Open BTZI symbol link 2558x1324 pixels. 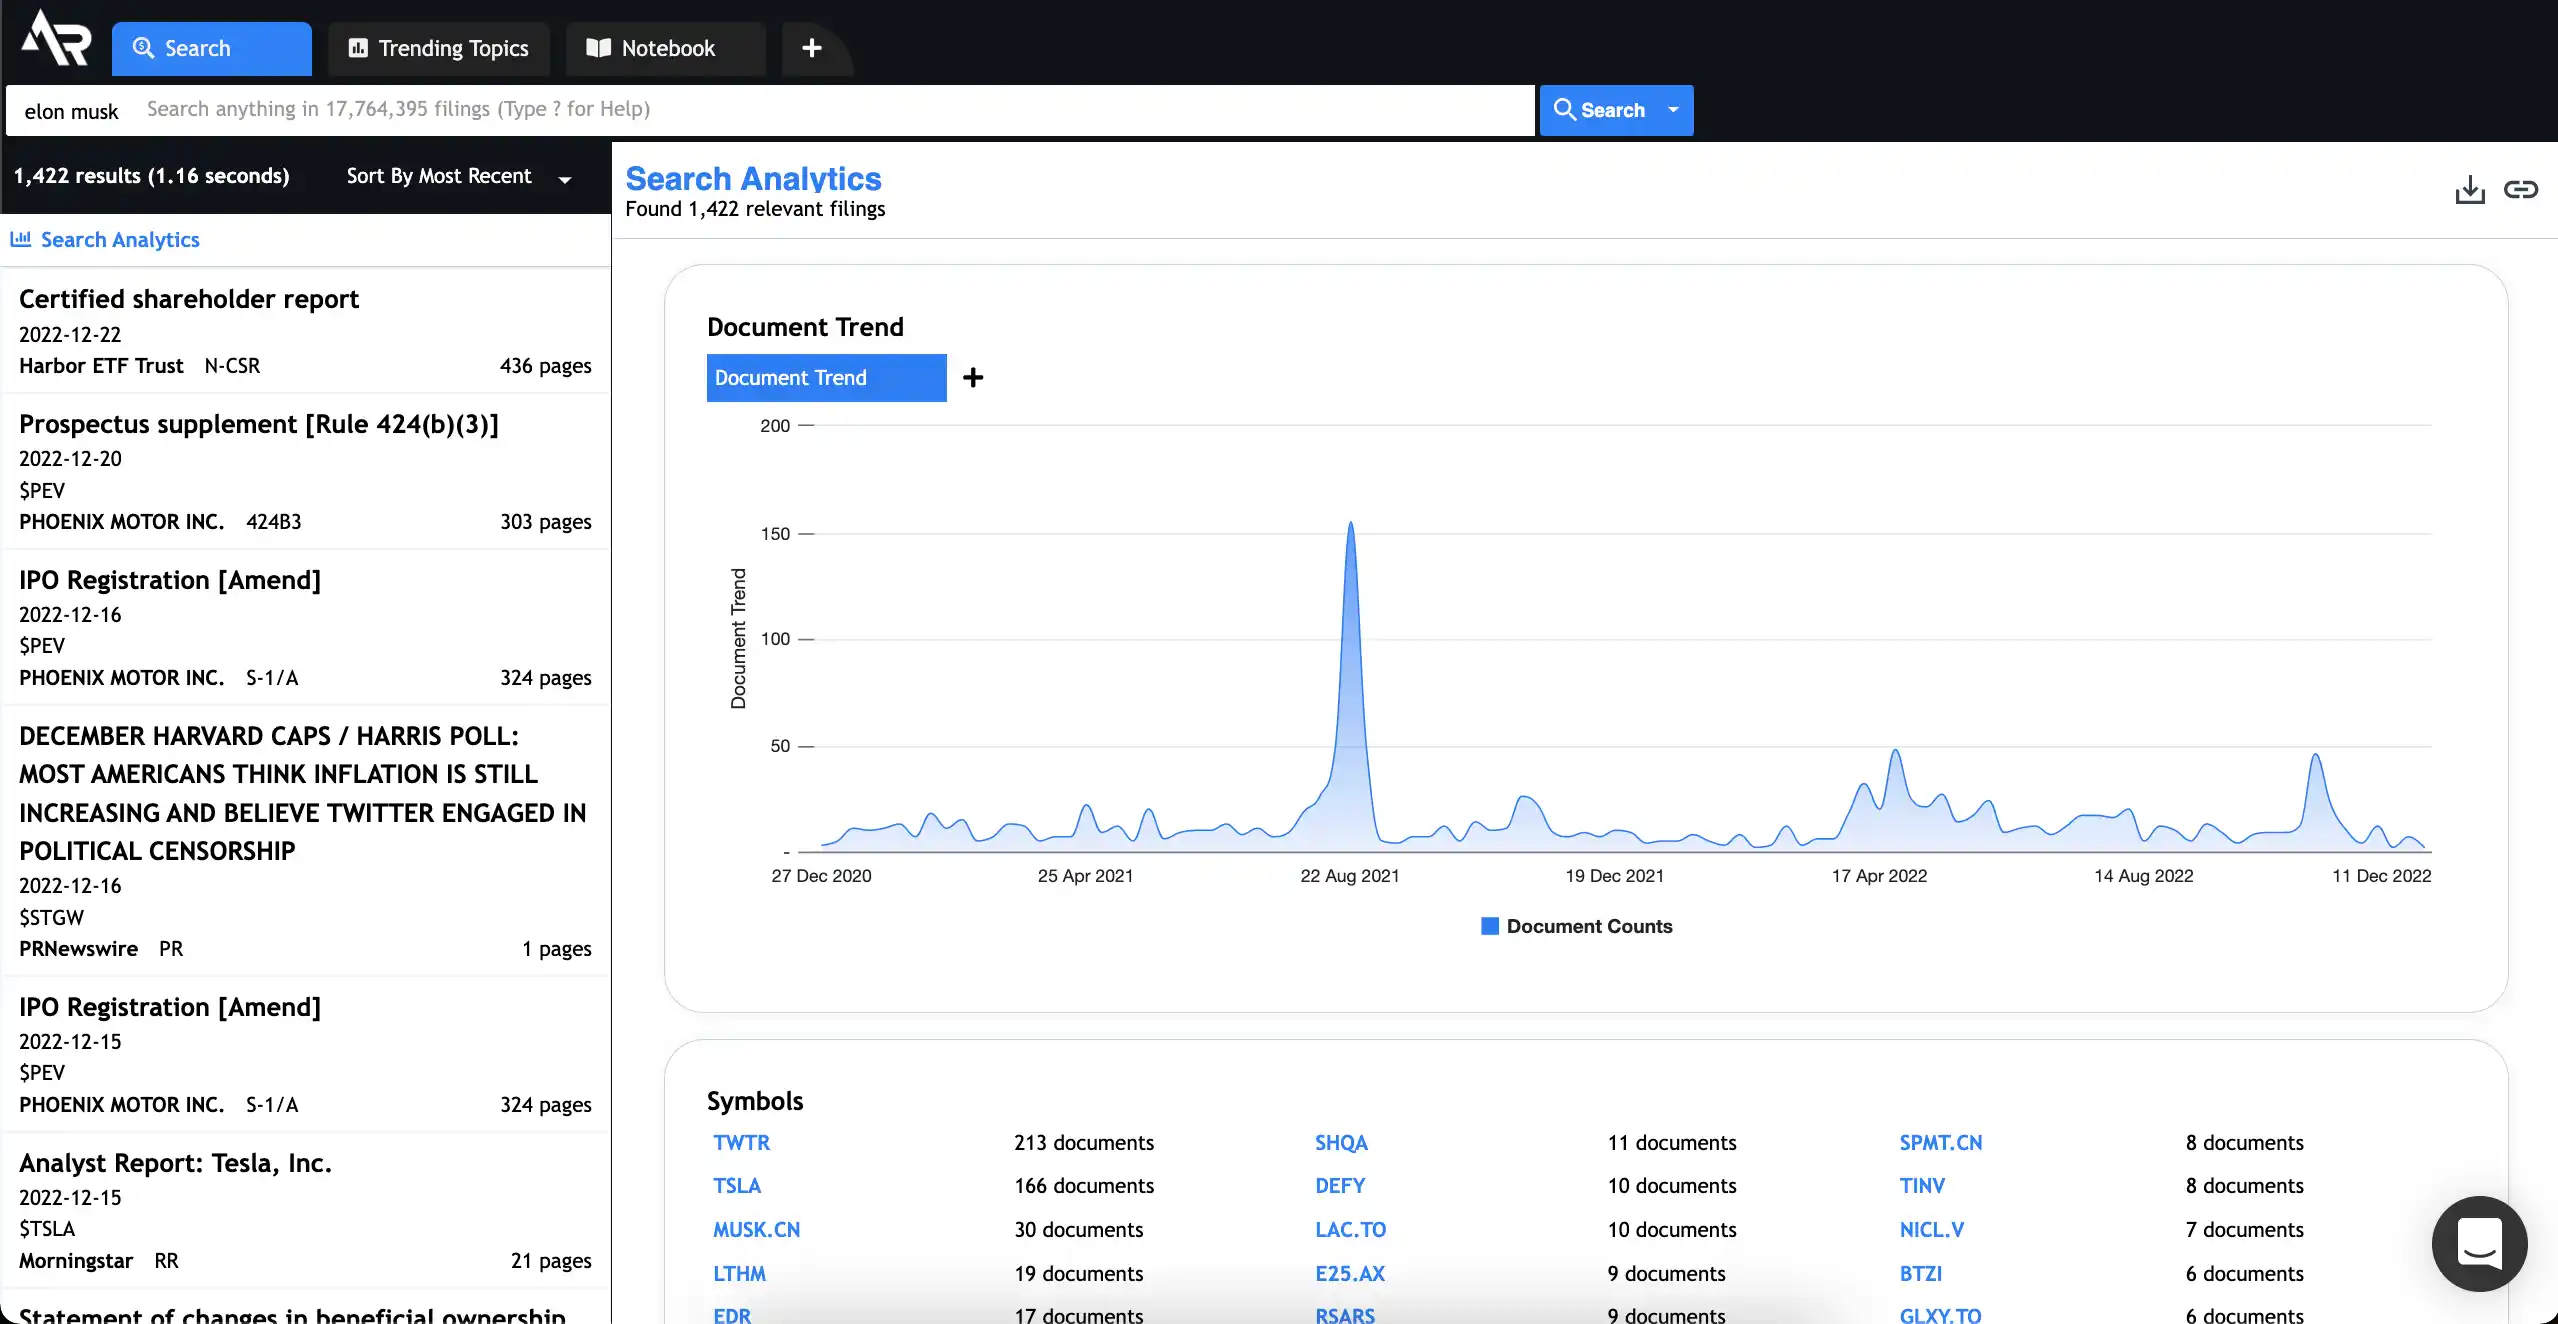point(1920,1274)
